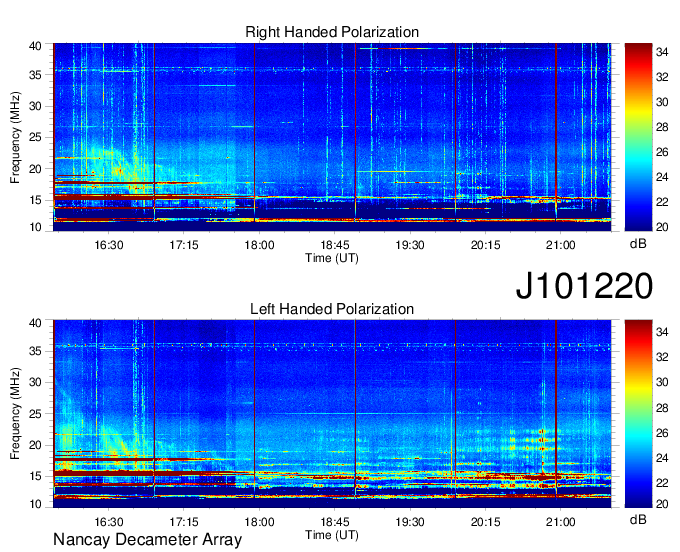Click the 22 dB label on Right Handed colorbar
This screenshot has width=680, height=552.
pos(662,202)
